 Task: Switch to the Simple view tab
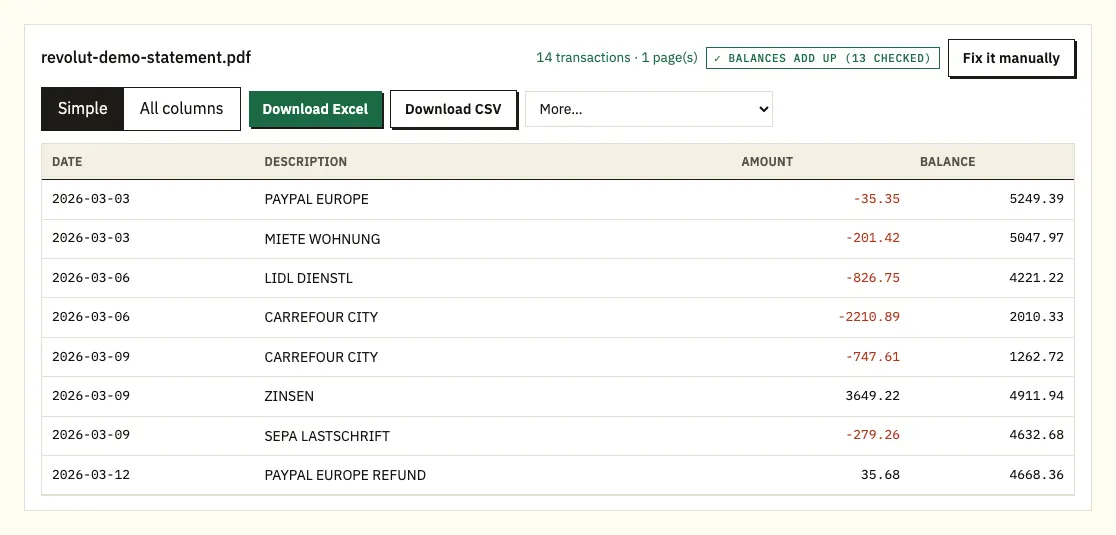coord(83,109)
